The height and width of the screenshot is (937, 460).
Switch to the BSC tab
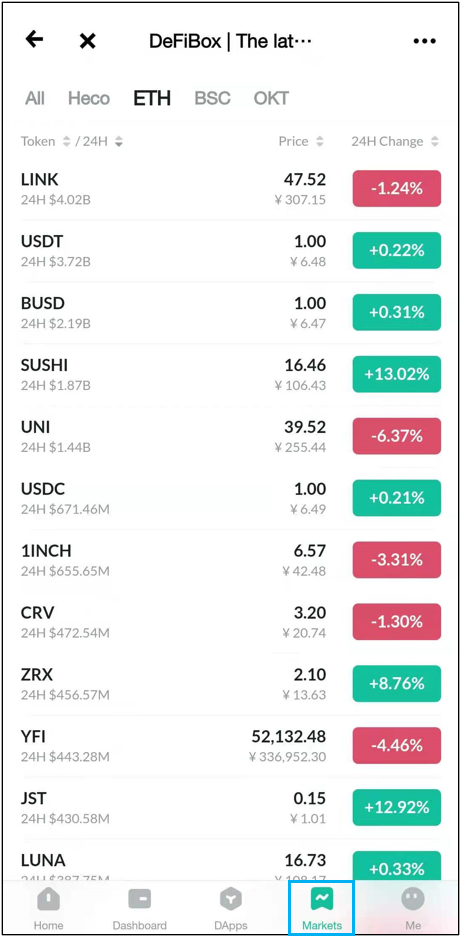[212, 98]
